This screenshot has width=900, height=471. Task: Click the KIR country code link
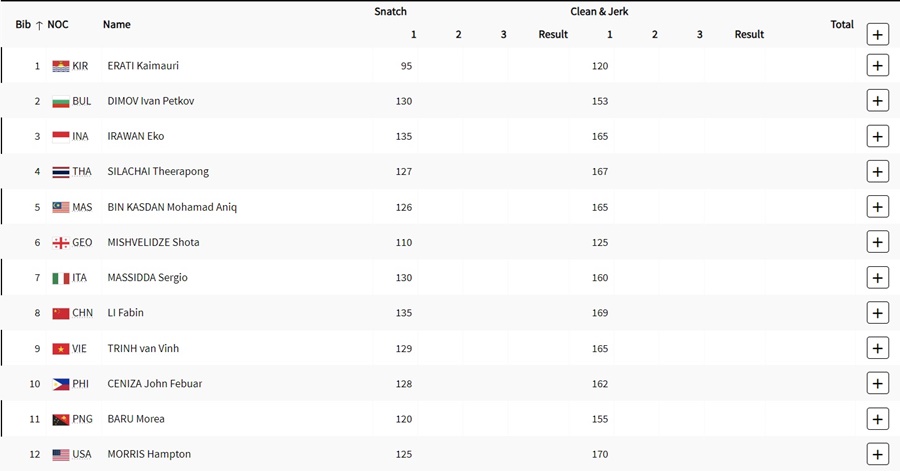(80, 66)
